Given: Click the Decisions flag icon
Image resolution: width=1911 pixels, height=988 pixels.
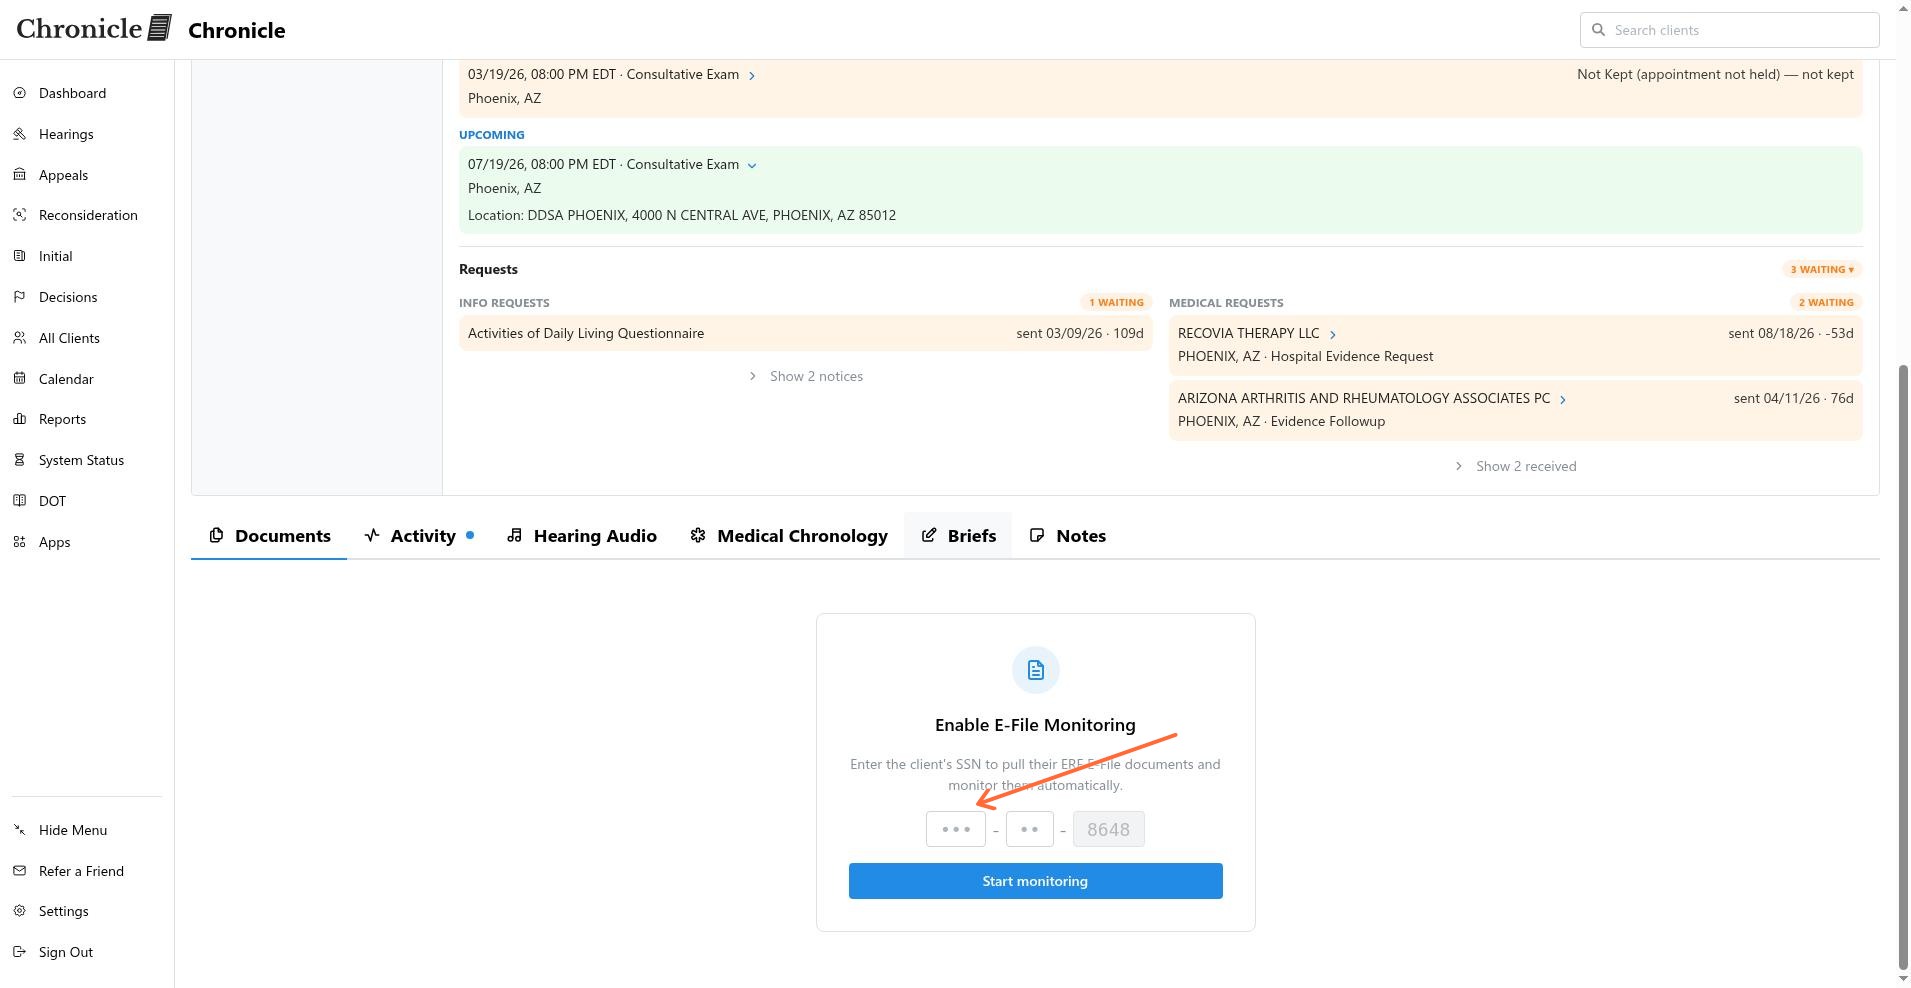Looking at the screenshot, I should (19, 297).
